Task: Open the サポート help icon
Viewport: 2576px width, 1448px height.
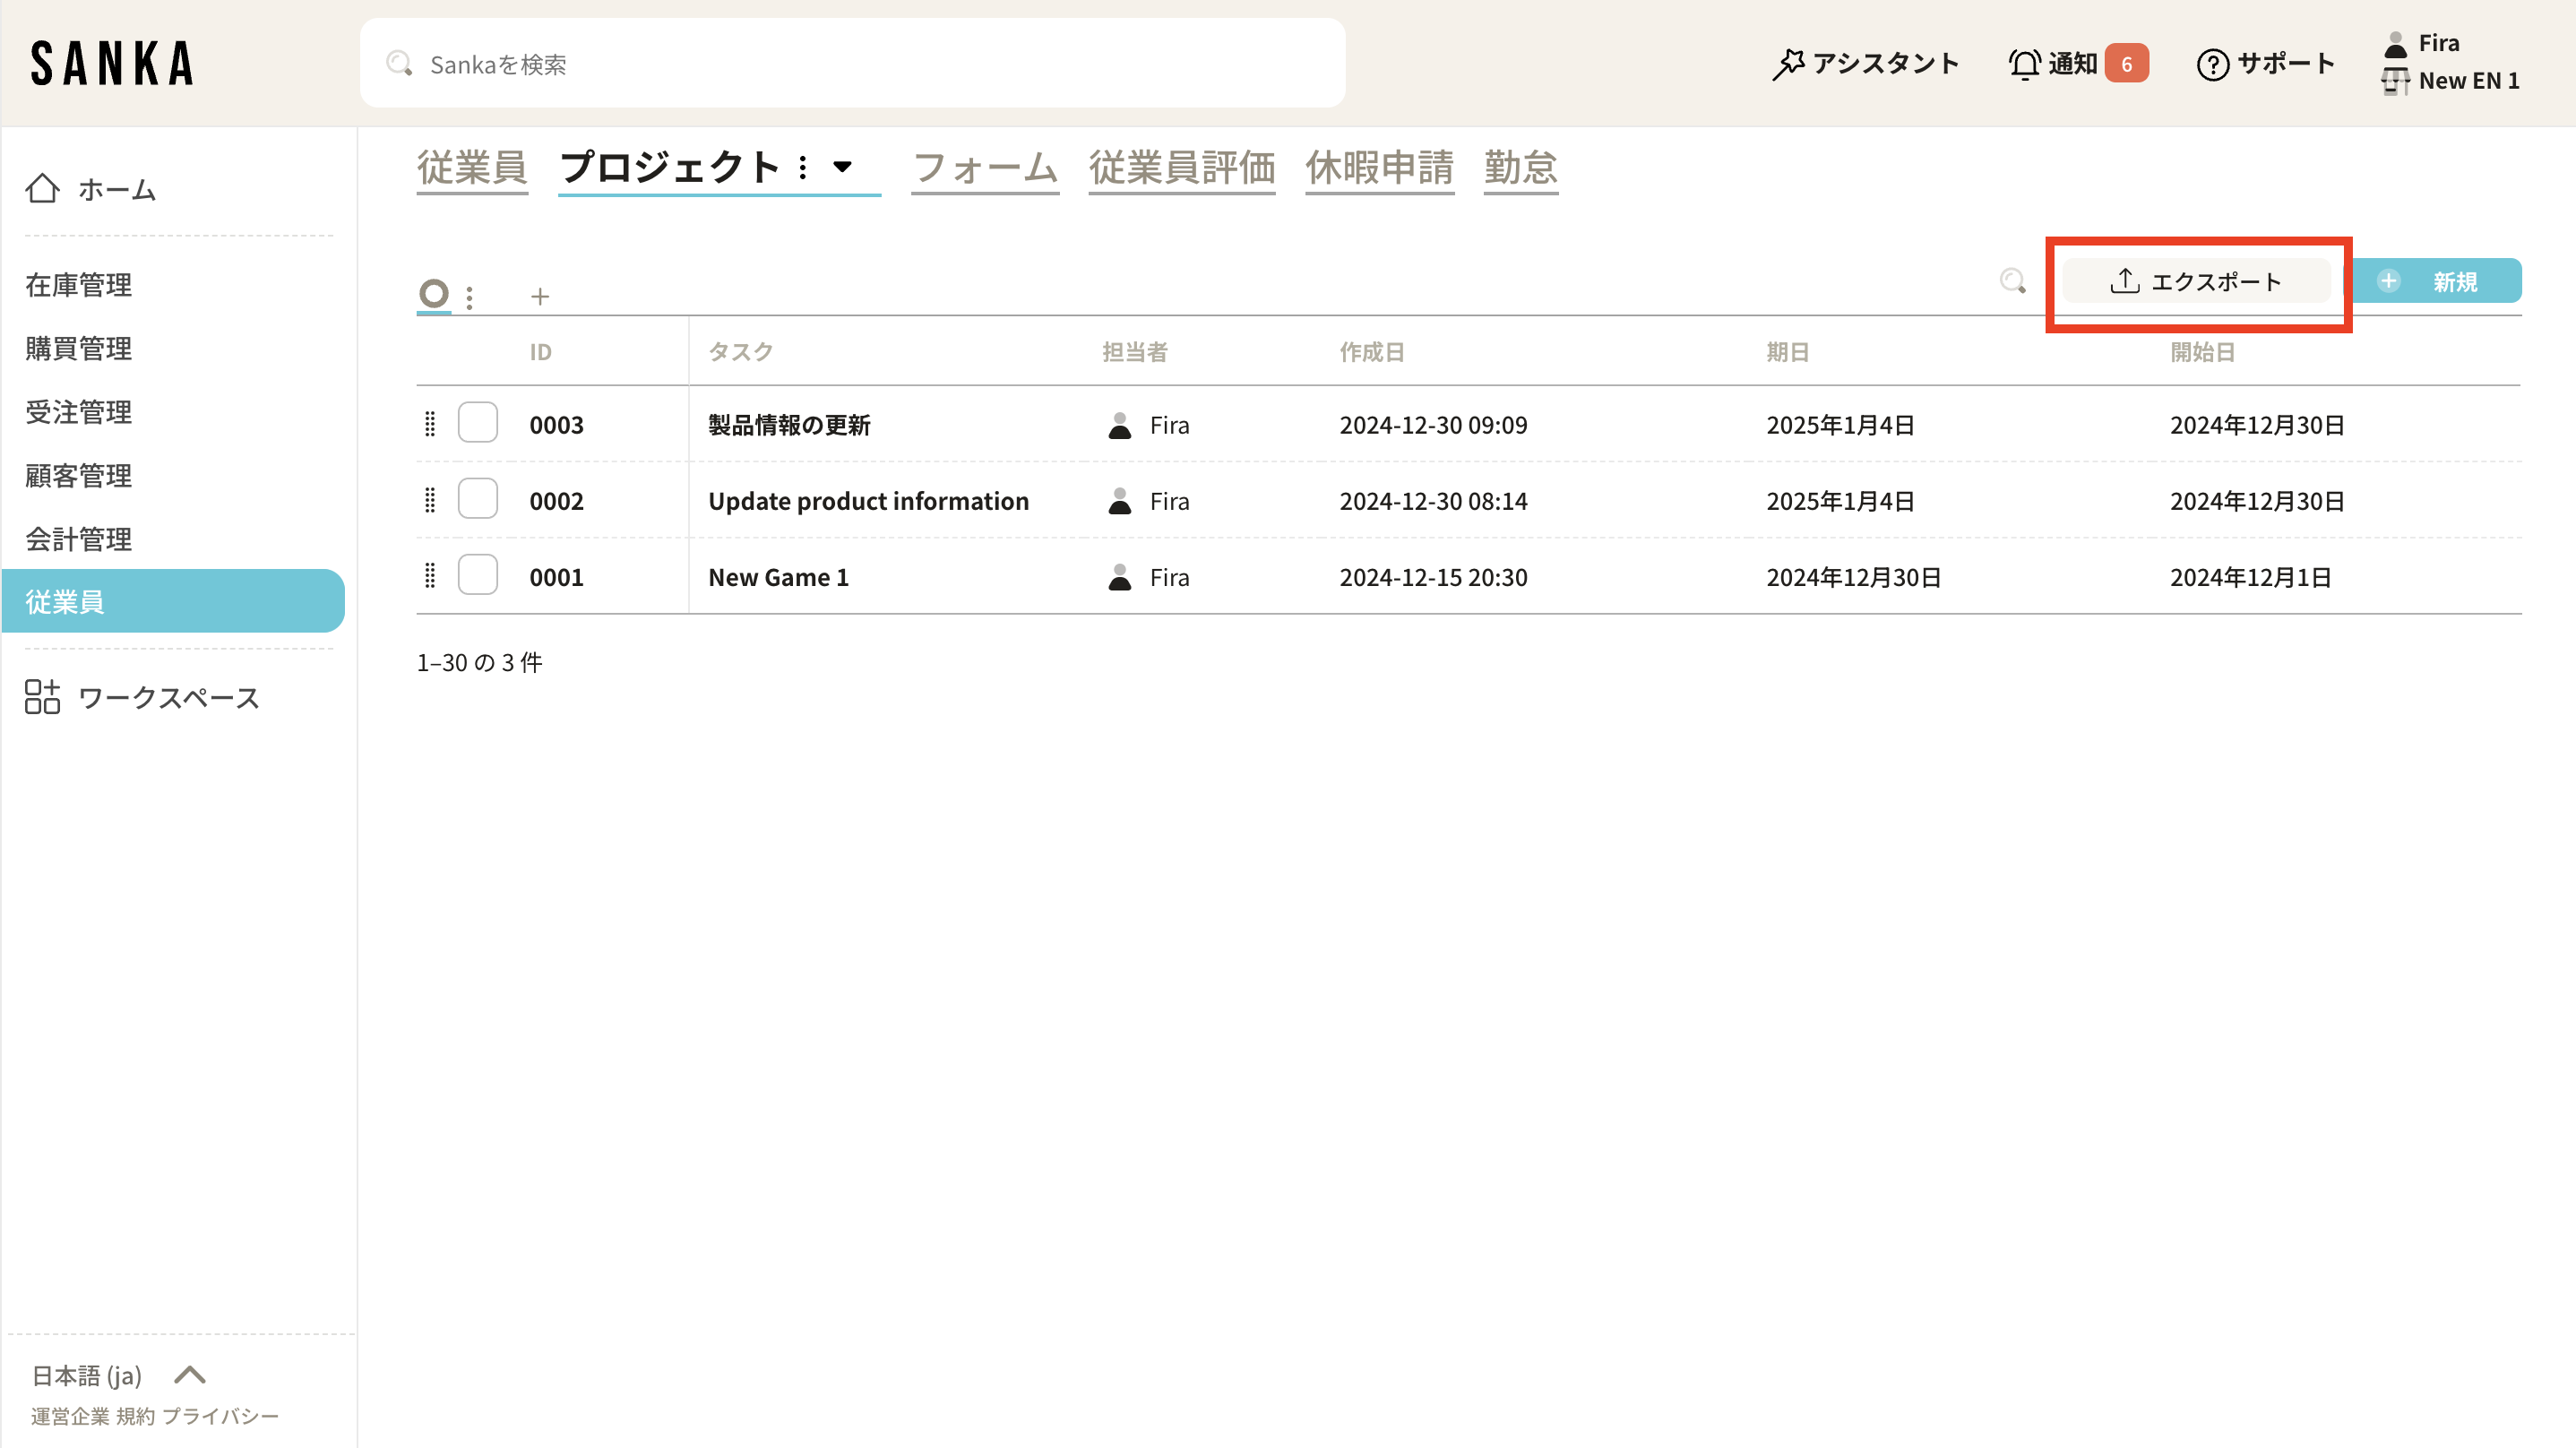Action: click(x=2212, y=64)
